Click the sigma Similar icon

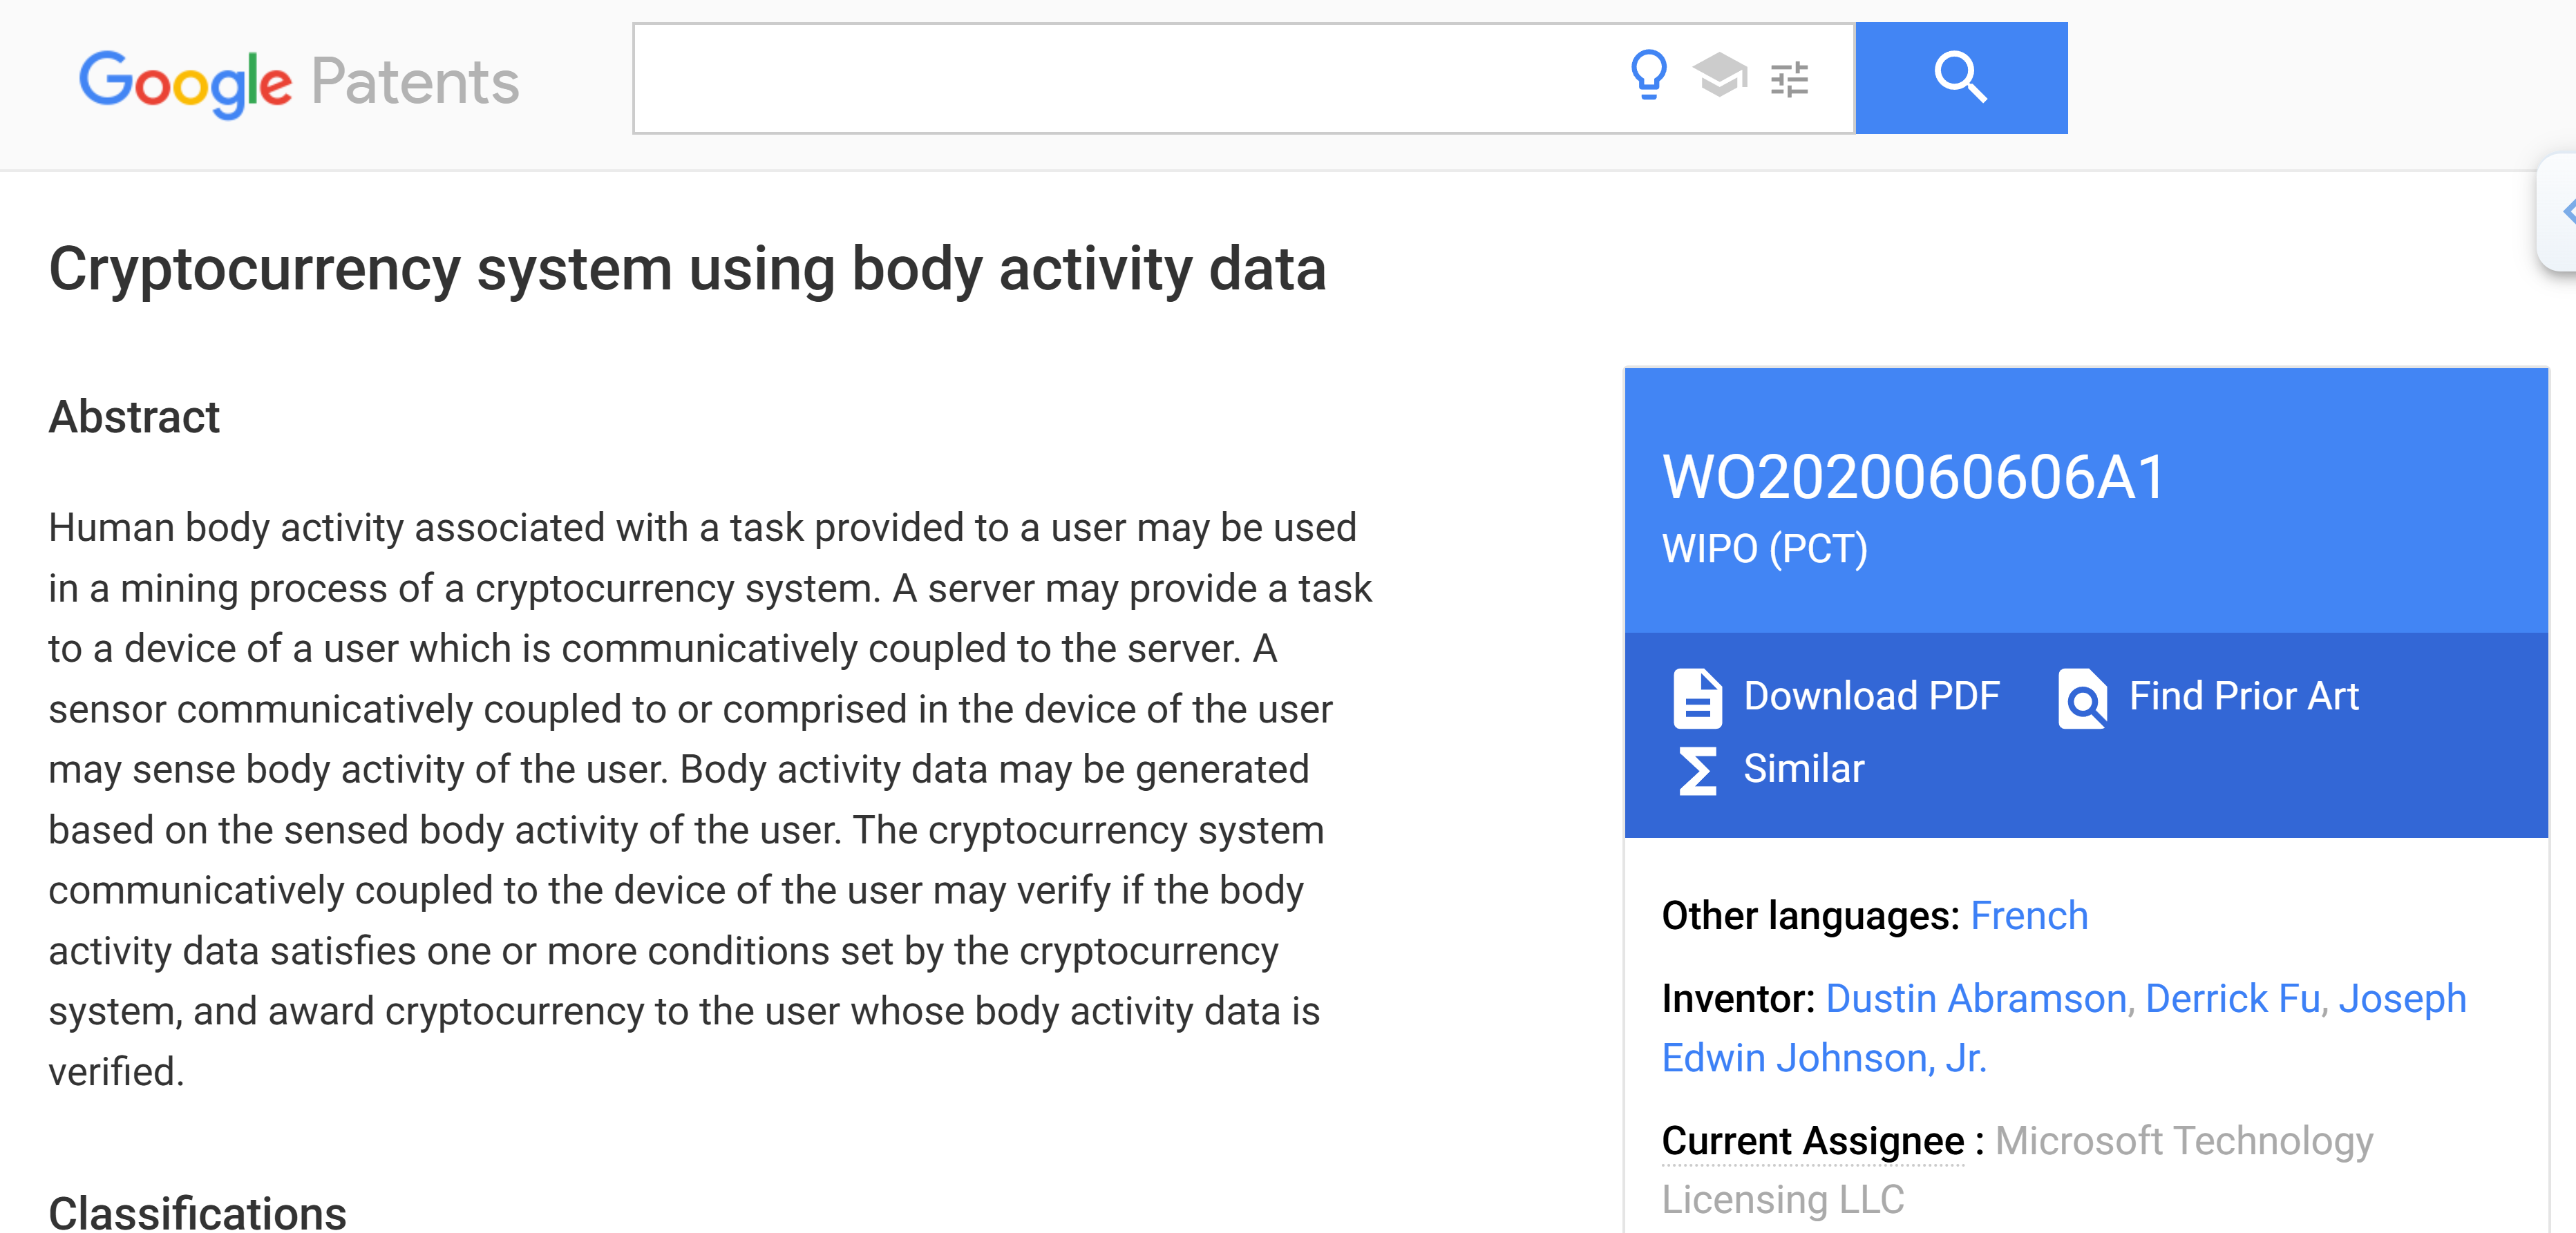click(x=1697, y=770)
